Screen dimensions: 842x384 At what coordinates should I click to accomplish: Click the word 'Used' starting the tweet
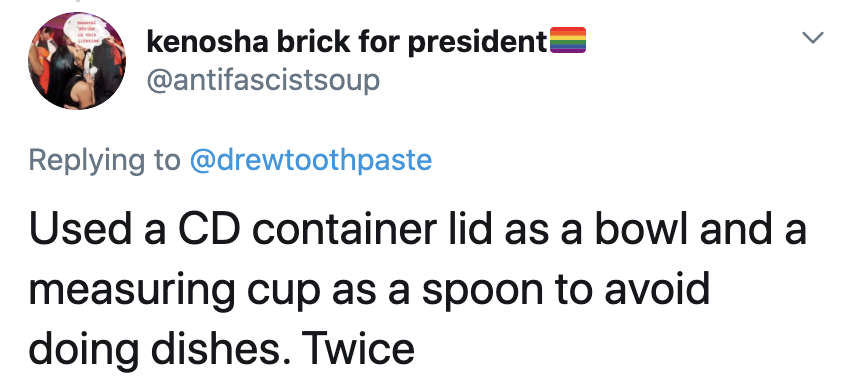tap(74, 229)
